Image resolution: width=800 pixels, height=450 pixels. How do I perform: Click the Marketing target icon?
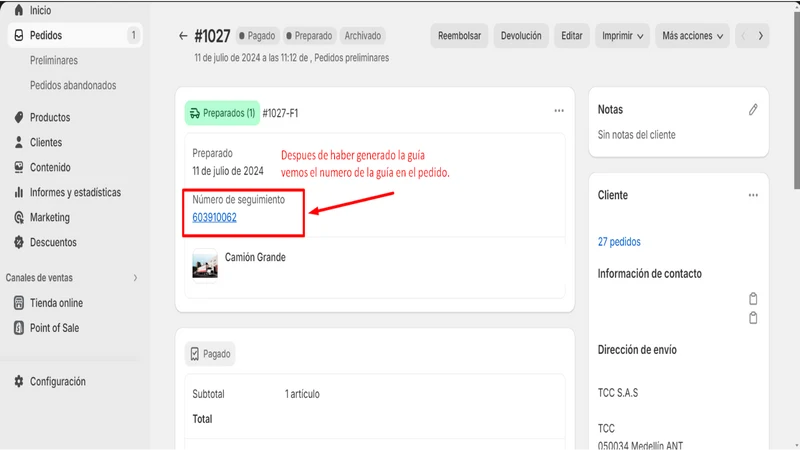tap(19, 217)
